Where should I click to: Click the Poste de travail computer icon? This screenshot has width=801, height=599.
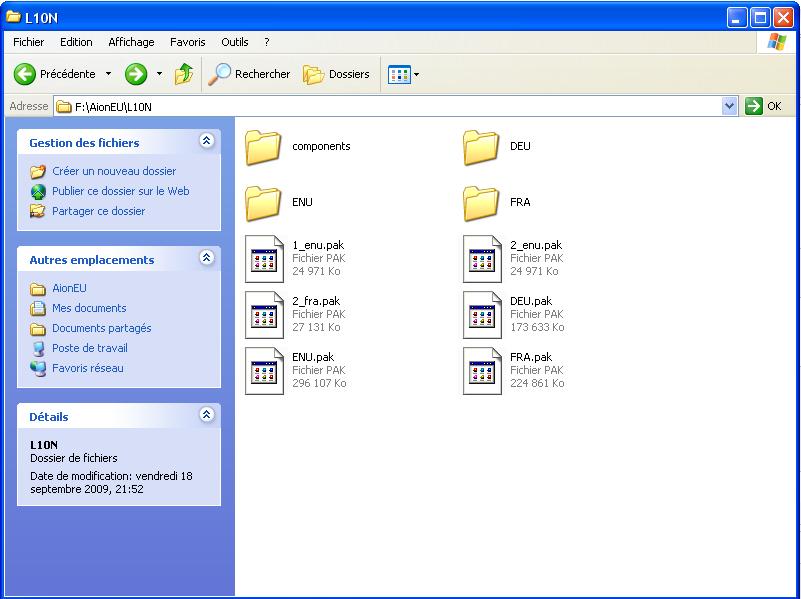click(38, 348)
